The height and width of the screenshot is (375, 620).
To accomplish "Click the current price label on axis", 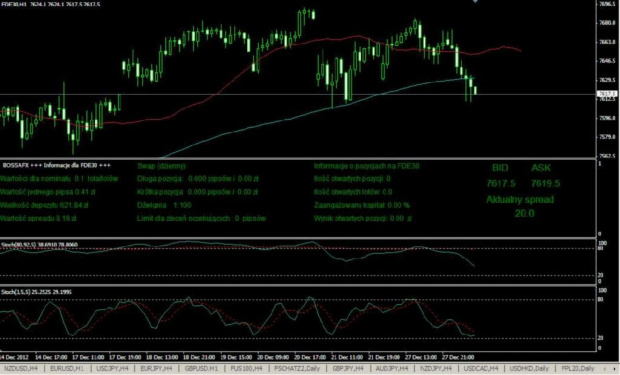I will [607, 94].
